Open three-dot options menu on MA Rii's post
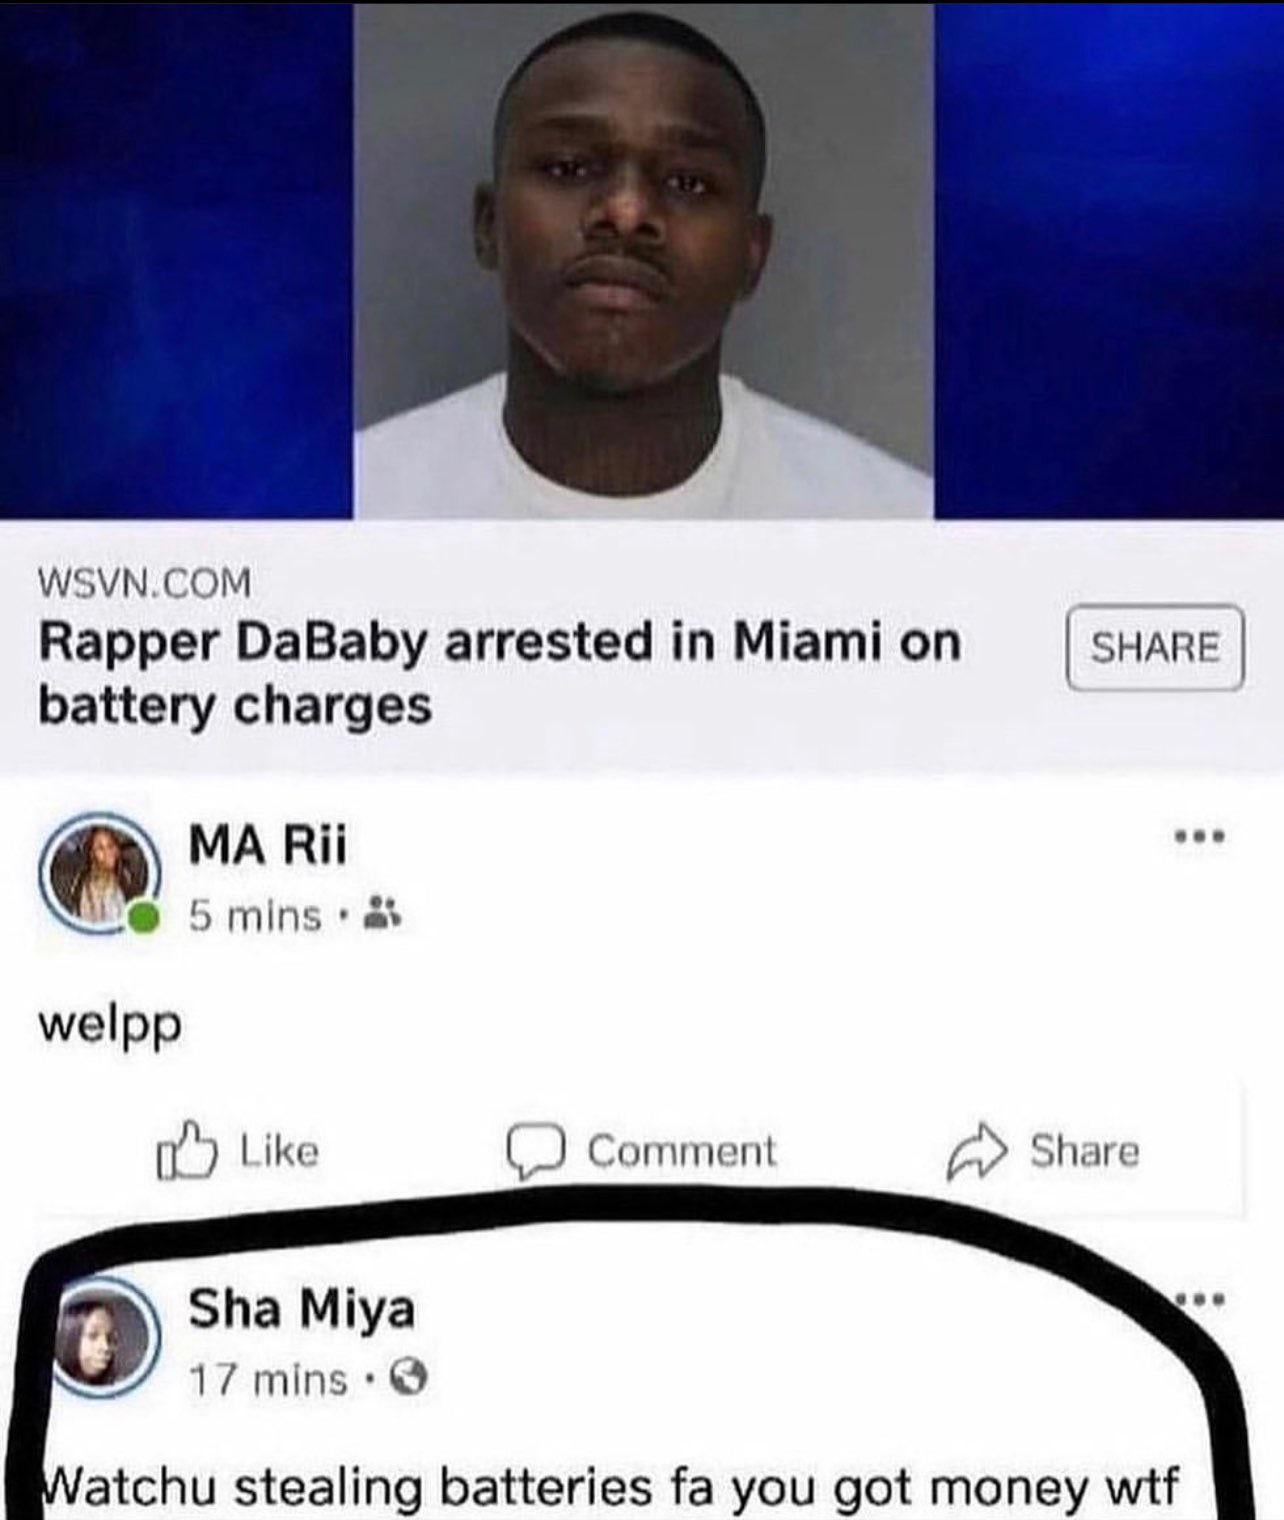Viewport: 1284px width, 1520px height. click(1200, 836)
